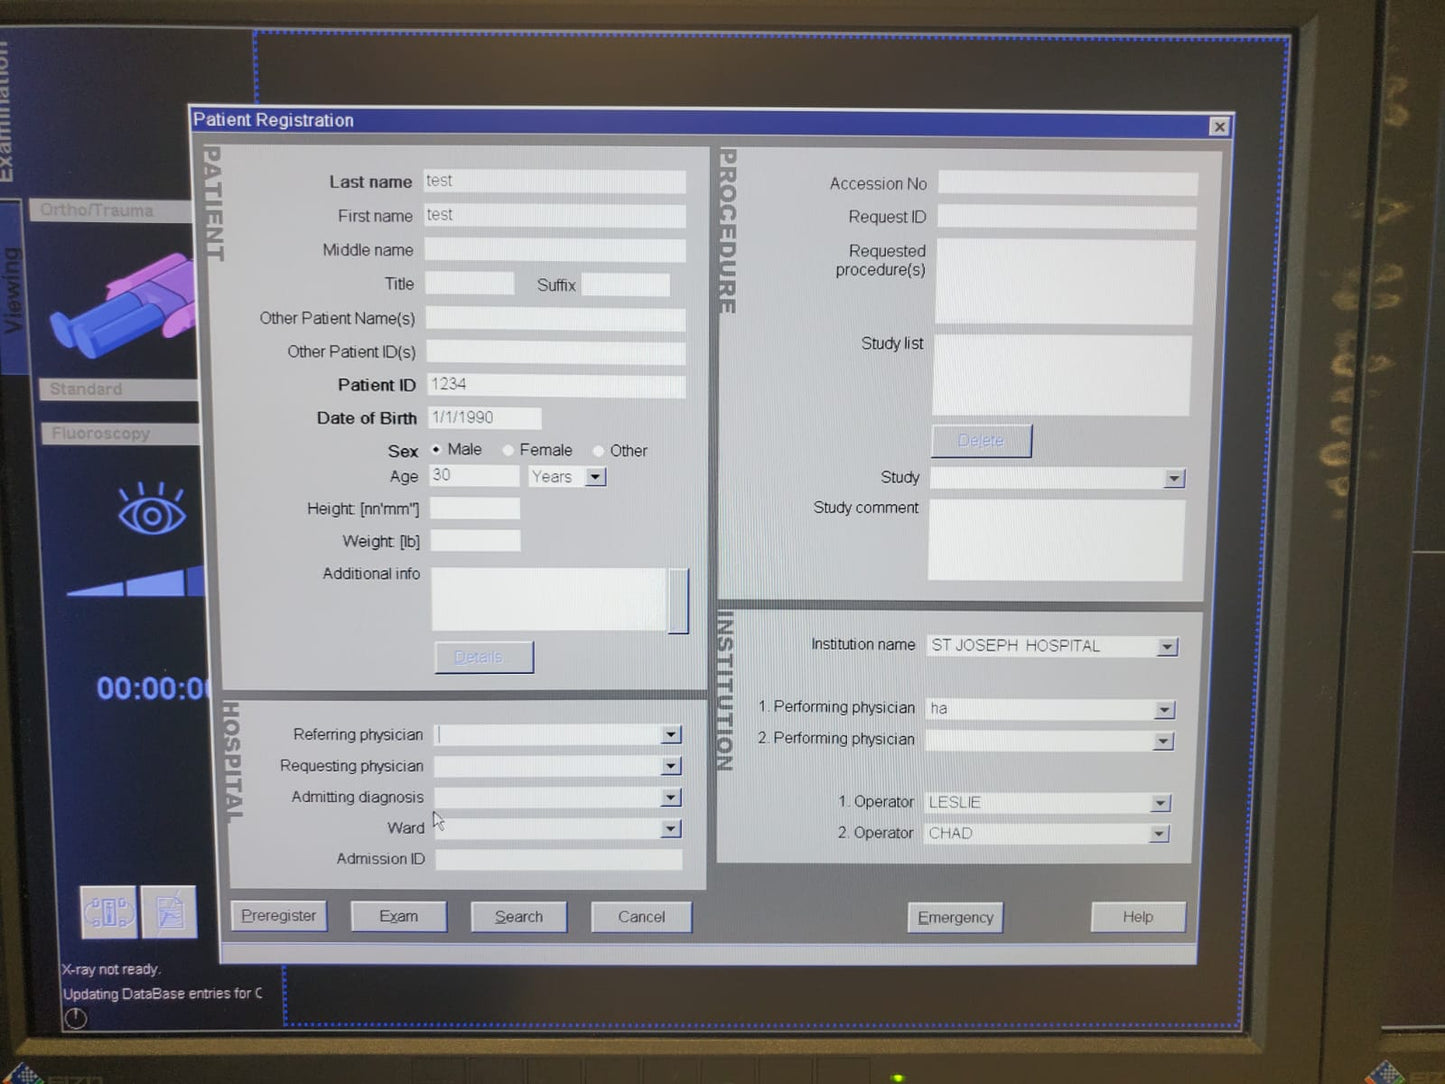
Task: Click the Search button
Action: 518,917
